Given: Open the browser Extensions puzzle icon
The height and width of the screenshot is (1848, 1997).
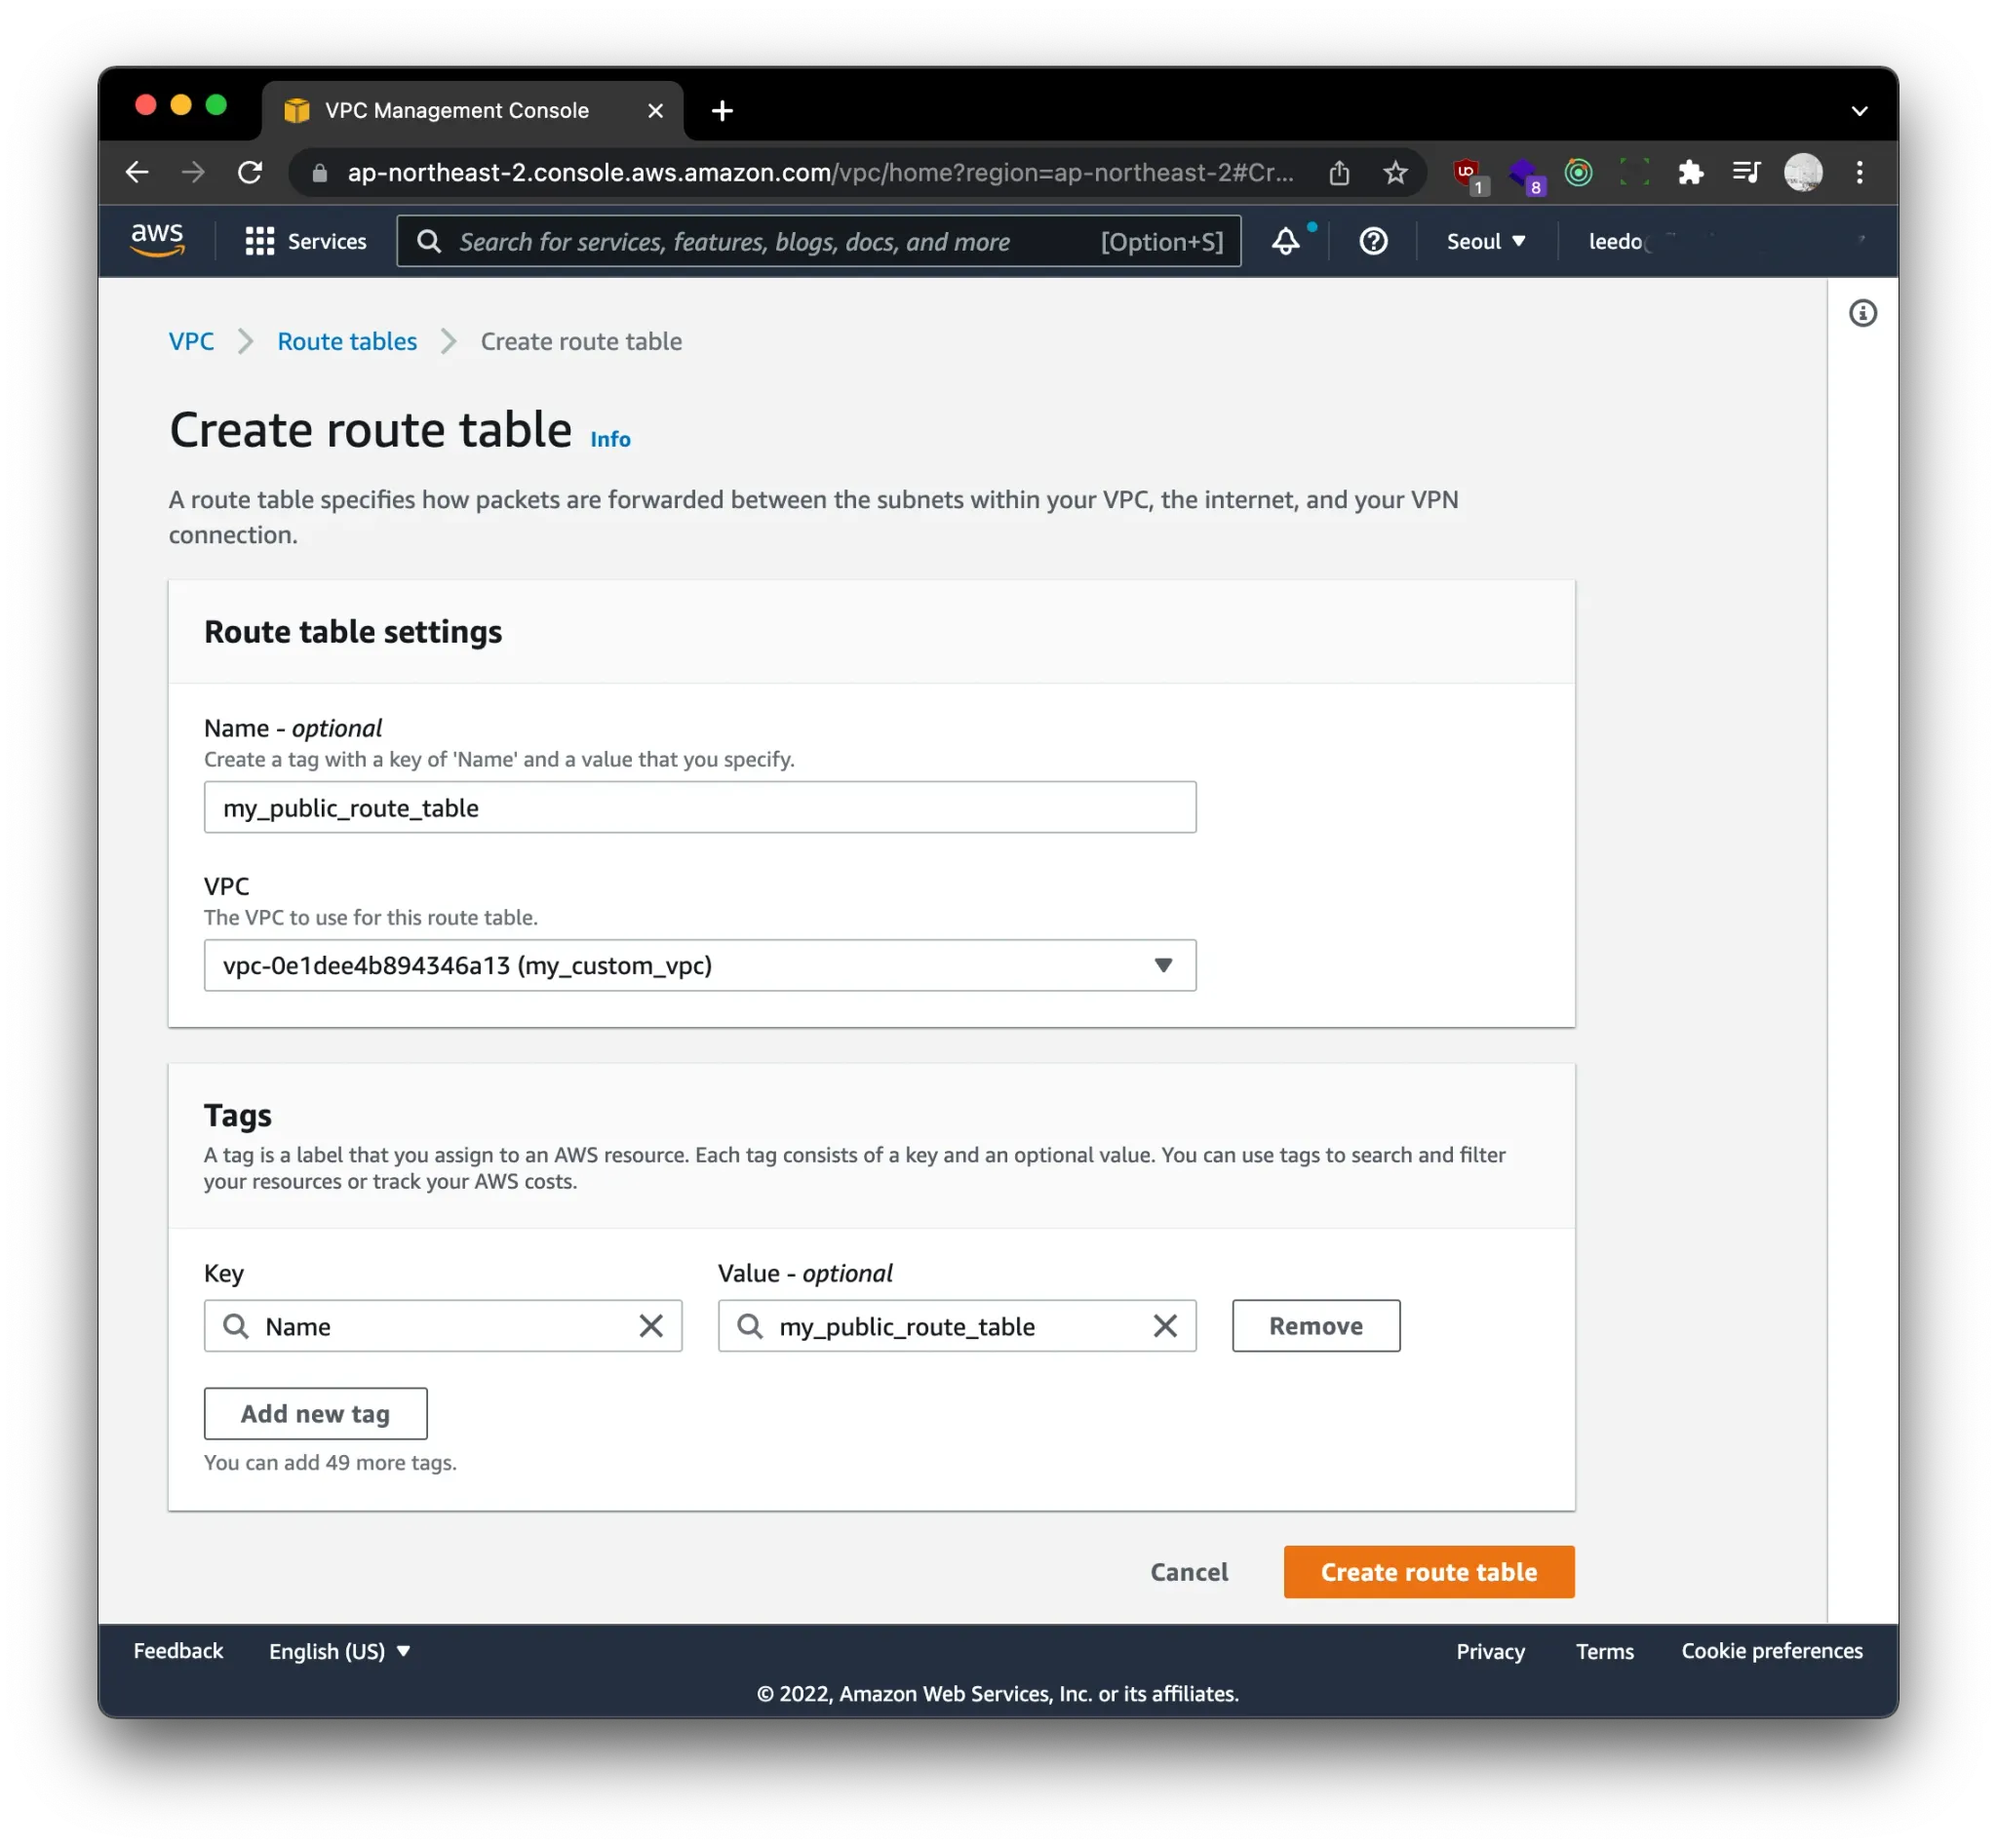Looking at the screenshot, I should pos(1690,173).
